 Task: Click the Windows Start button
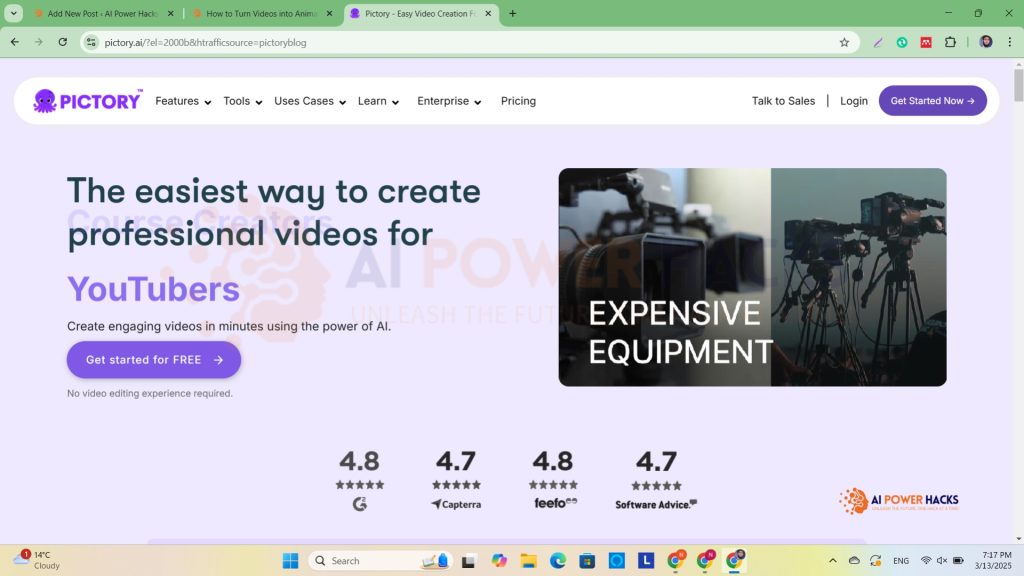290,561
